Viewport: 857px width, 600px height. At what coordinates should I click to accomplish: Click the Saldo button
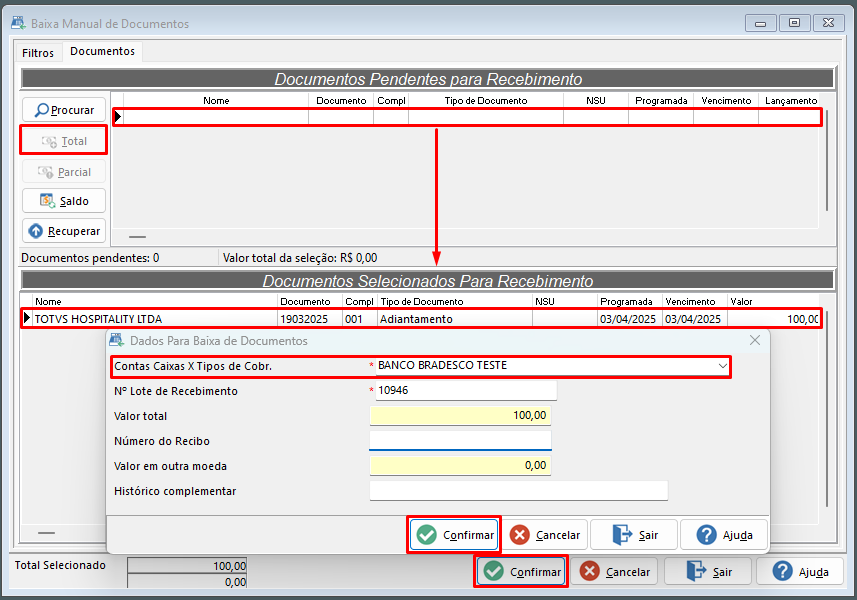pos(64,201)
